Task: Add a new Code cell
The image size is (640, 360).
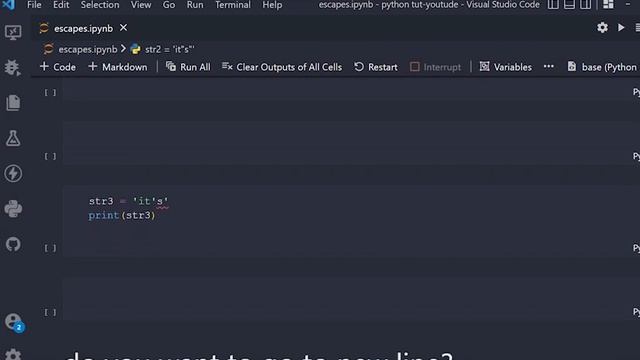Action: (x=58, y=67)
